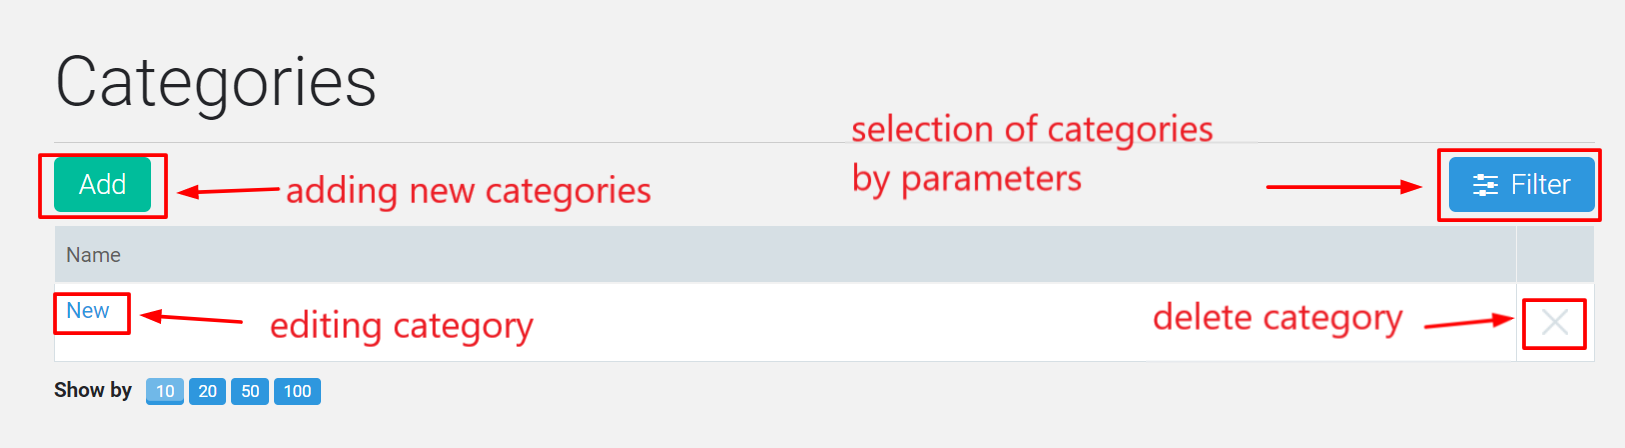The height and width of the screenshot is (448, 1625).
Task: Open the blue Filter button
Action: [x=1521, y=184]
